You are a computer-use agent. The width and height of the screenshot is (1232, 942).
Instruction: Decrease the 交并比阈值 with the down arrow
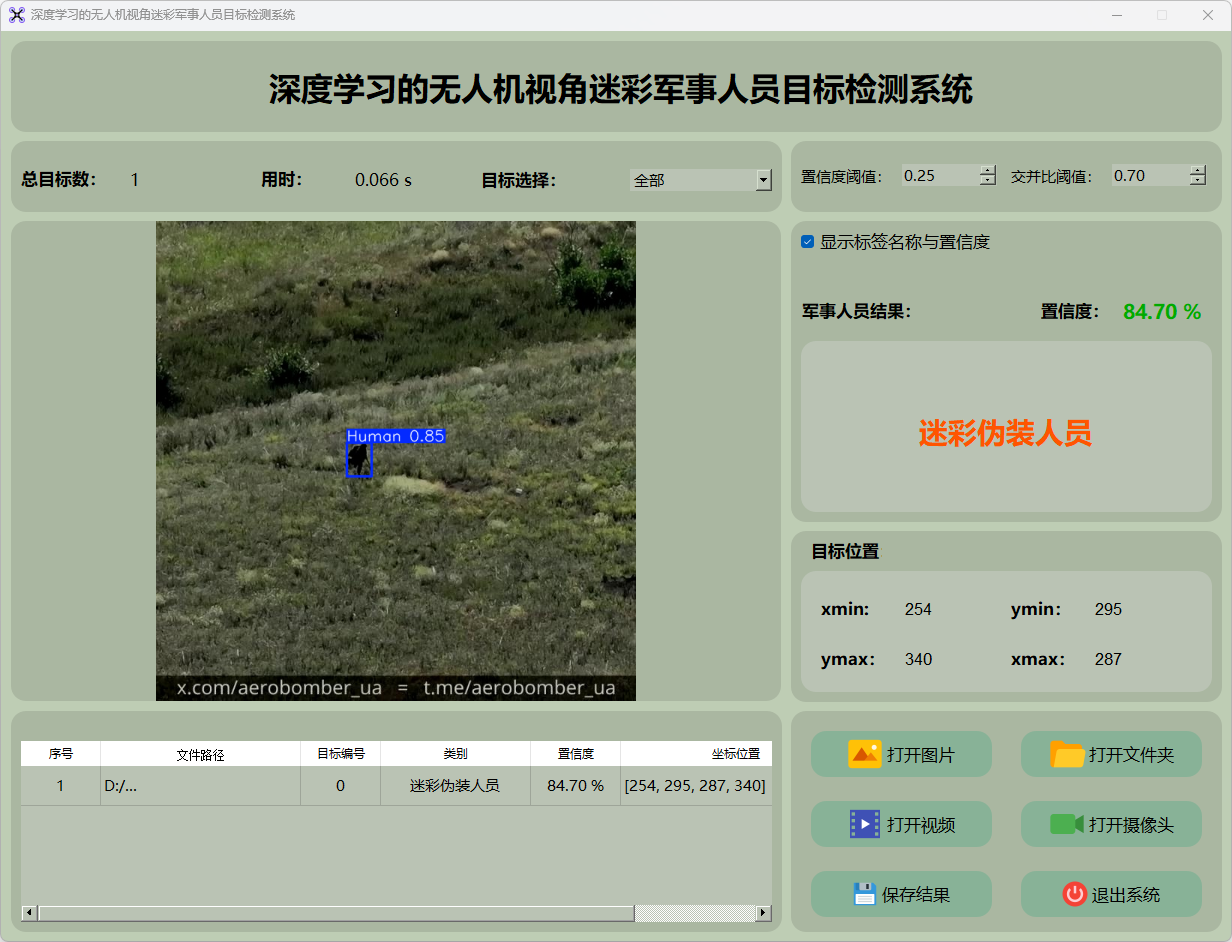[1198, 181]
